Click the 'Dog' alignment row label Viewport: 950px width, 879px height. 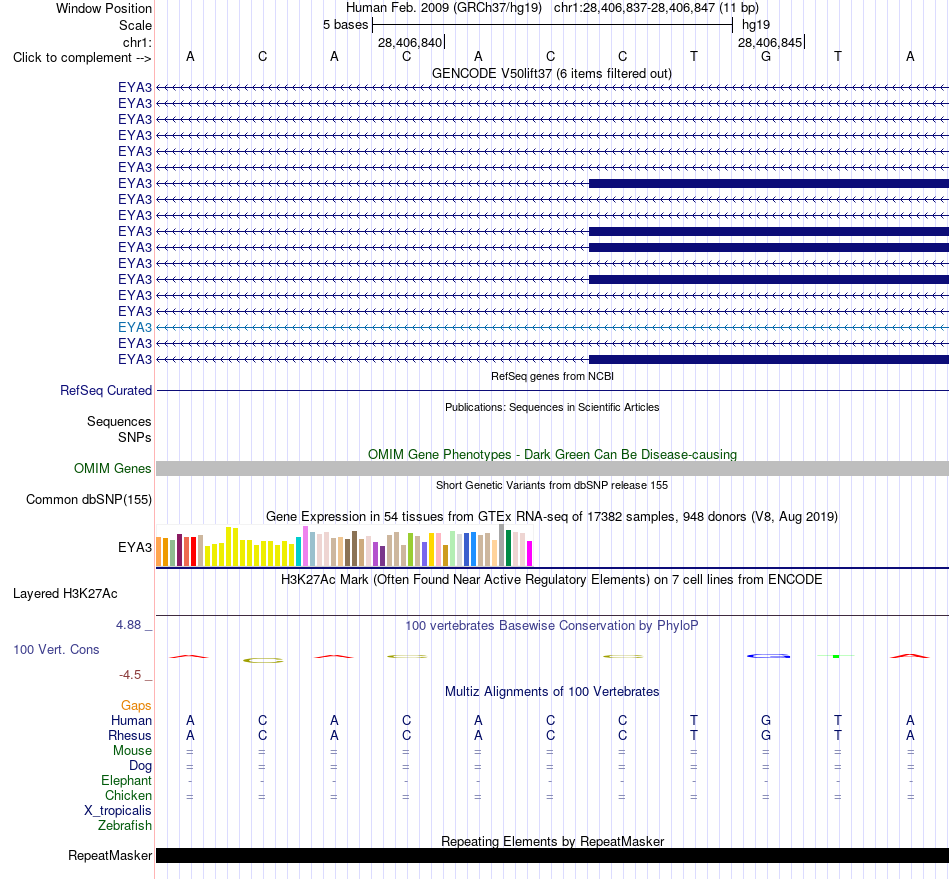141,766
